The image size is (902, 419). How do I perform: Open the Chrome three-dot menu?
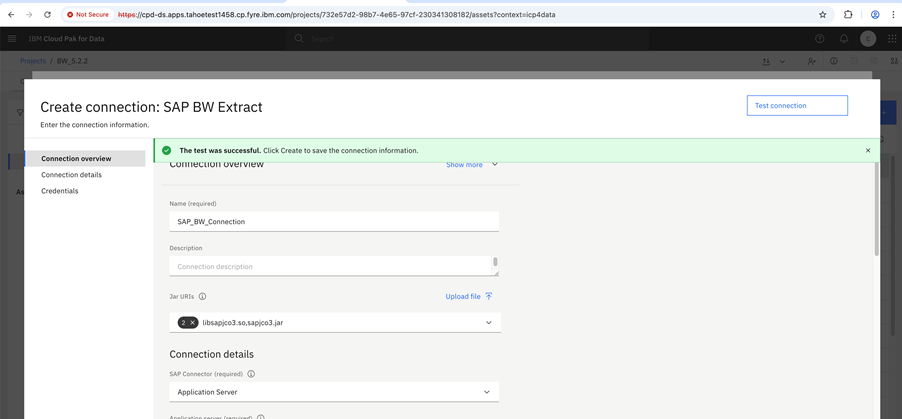893,14
